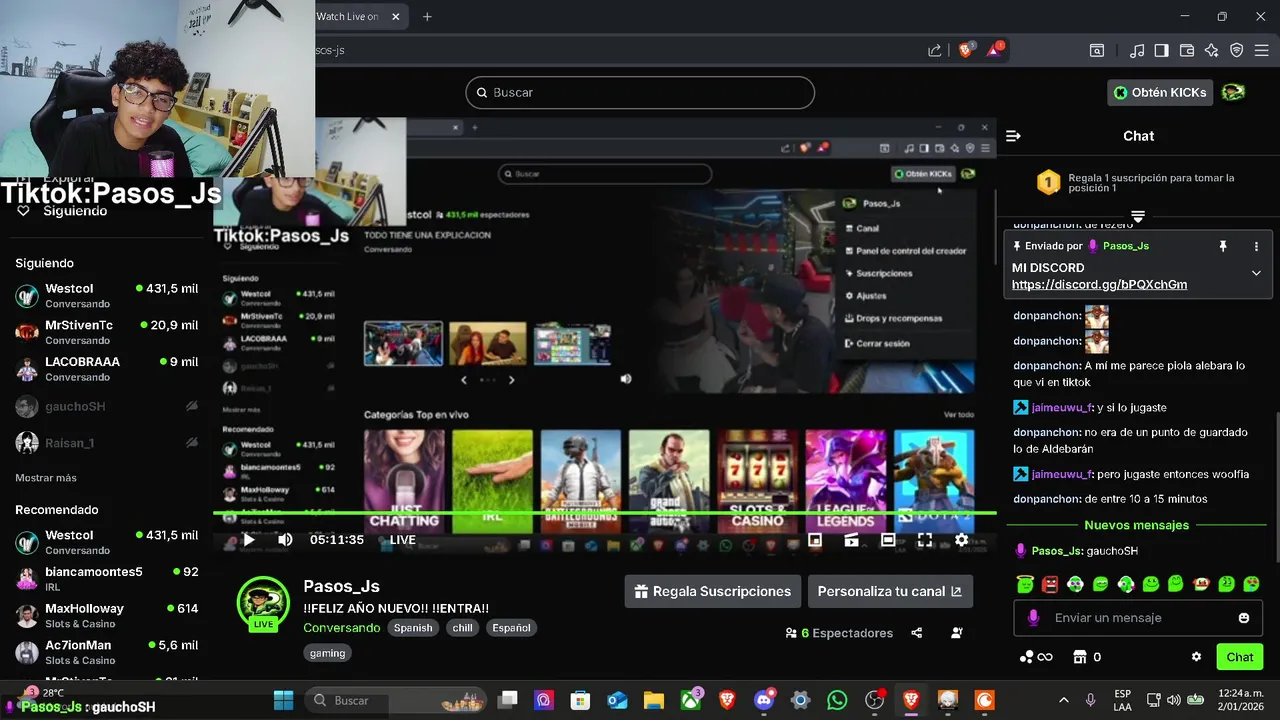Click the share page icon in address bar
This screenshot has height=720, width=1280.
coord(934,50)
